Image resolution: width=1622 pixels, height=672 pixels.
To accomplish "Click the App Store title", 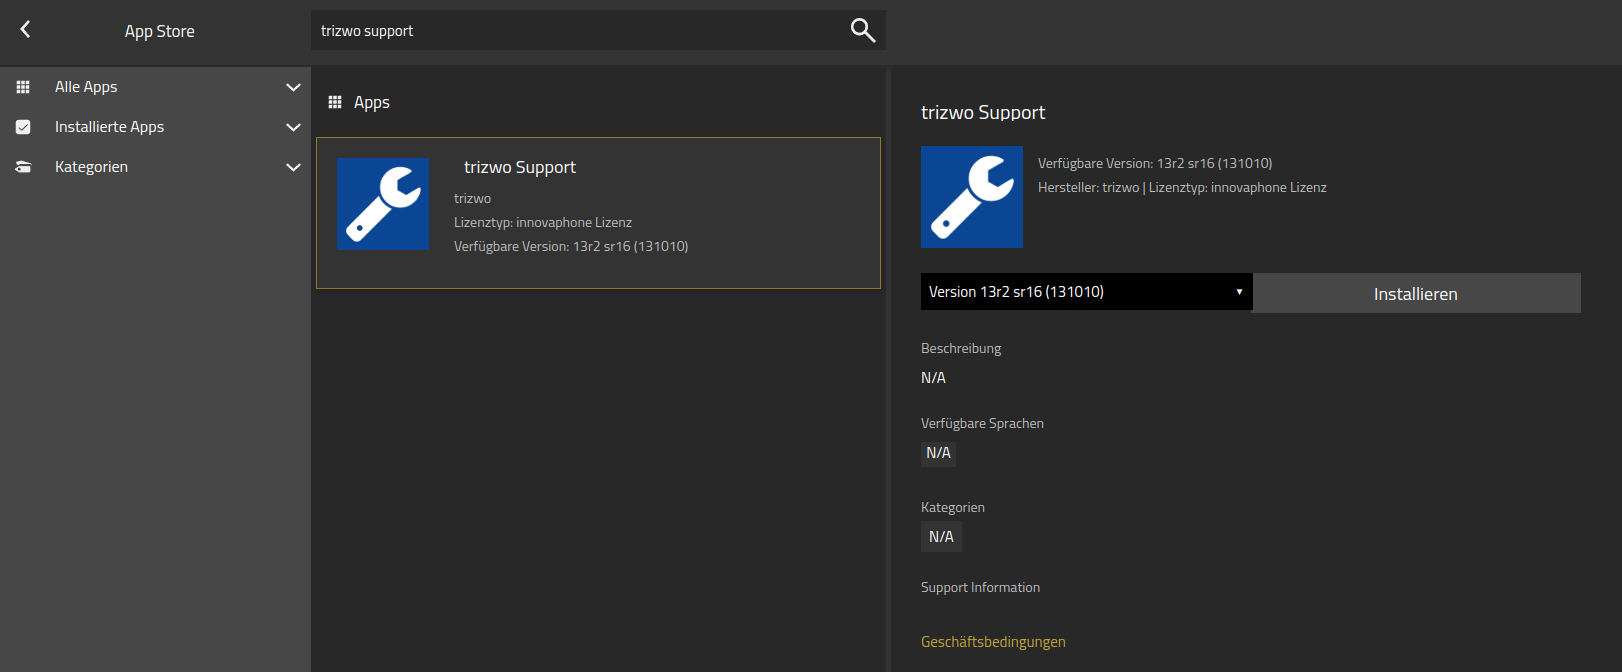I will coord(160,31).
